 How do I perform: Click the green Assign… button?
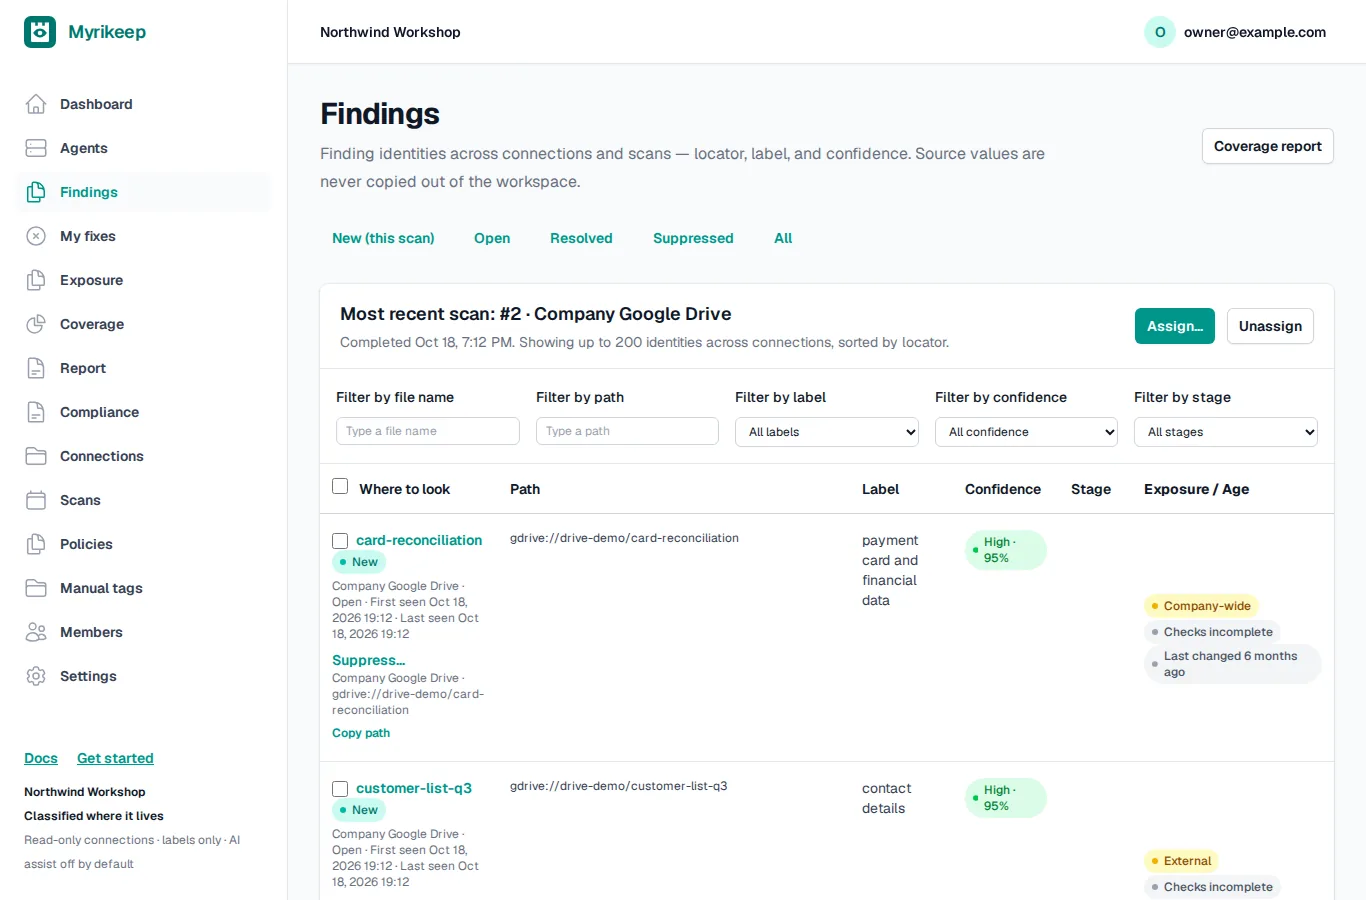[1175, 326]
